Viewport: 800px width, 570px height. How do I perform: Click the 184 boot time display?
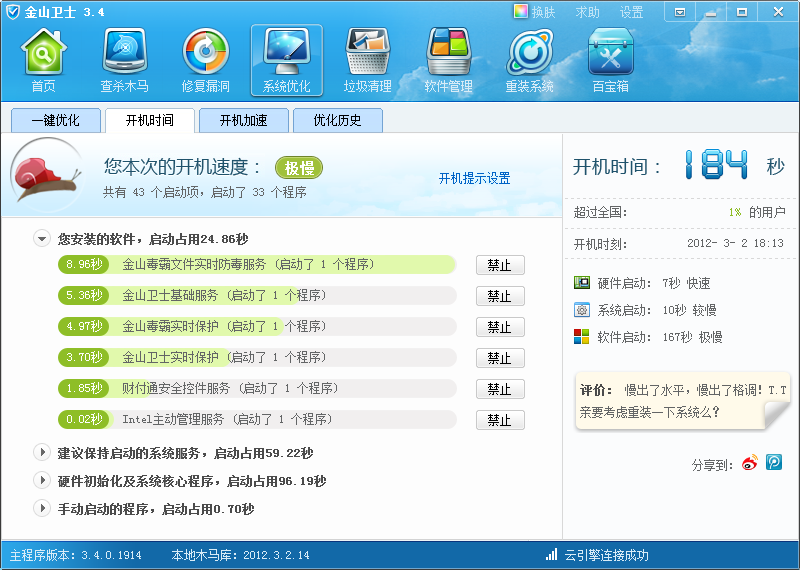pyautogui.click(x=716, y=165)
